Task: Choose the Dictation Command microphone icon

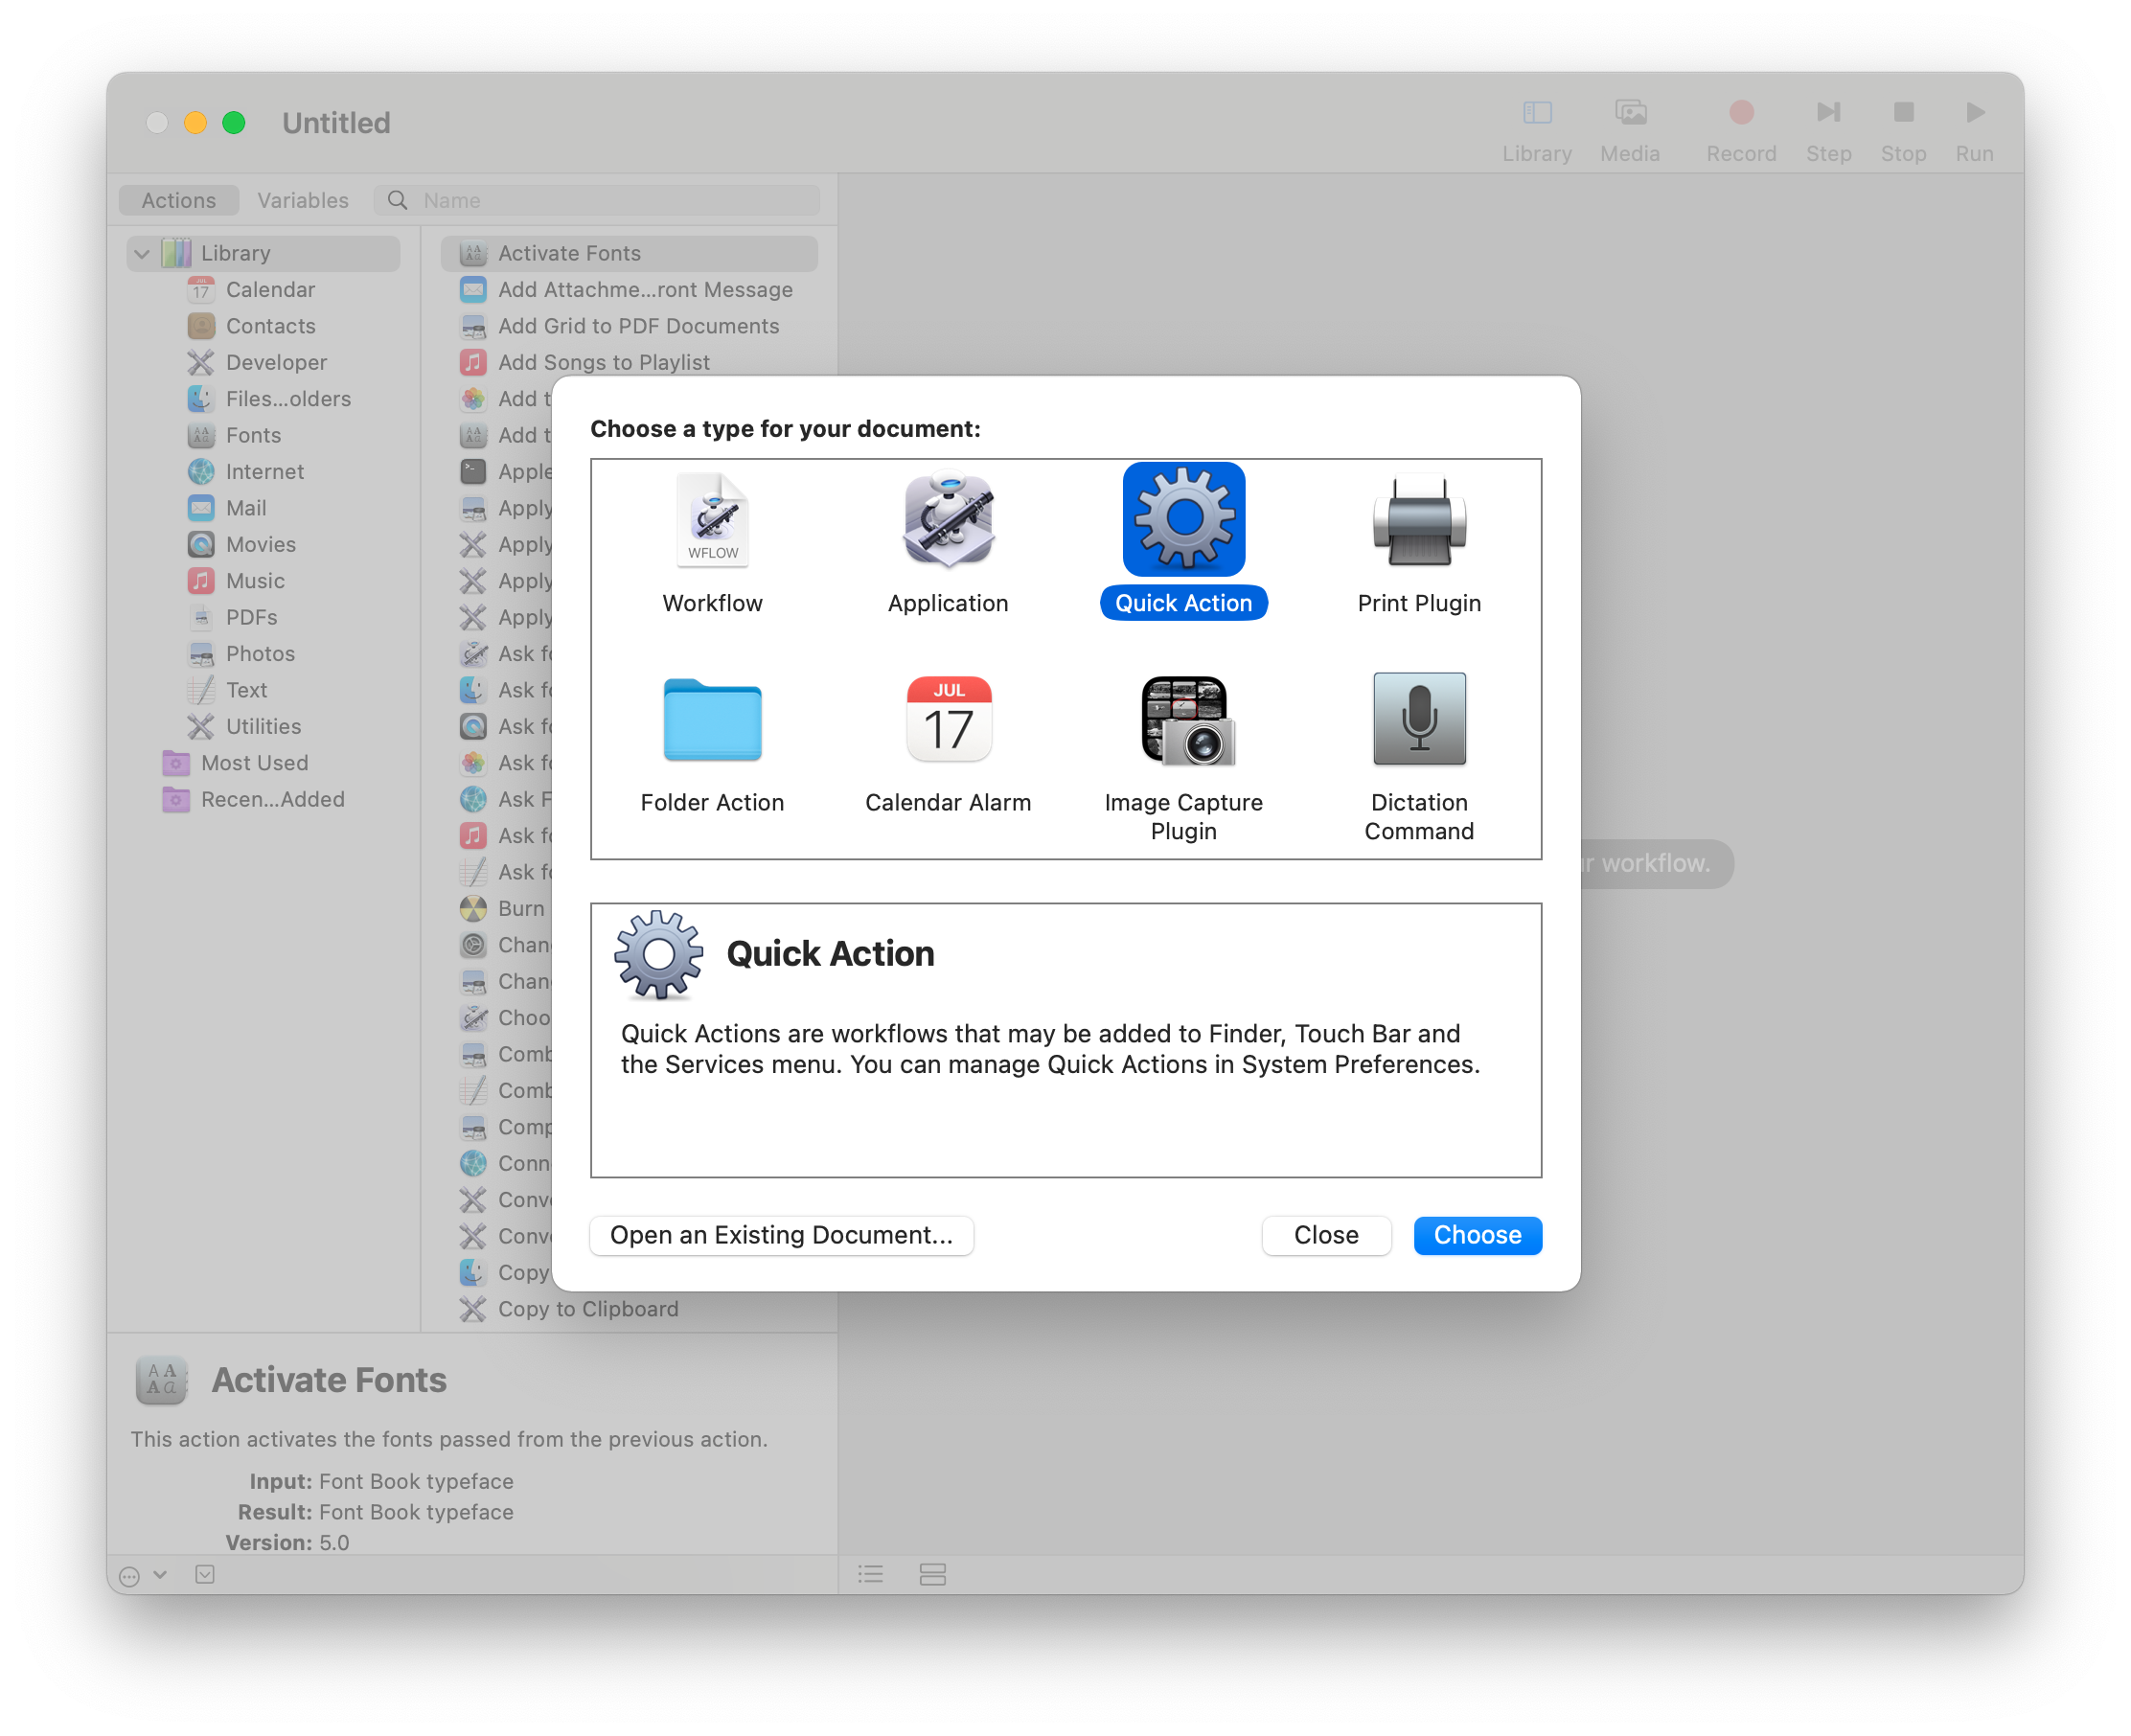Action: pos(1418,720)
